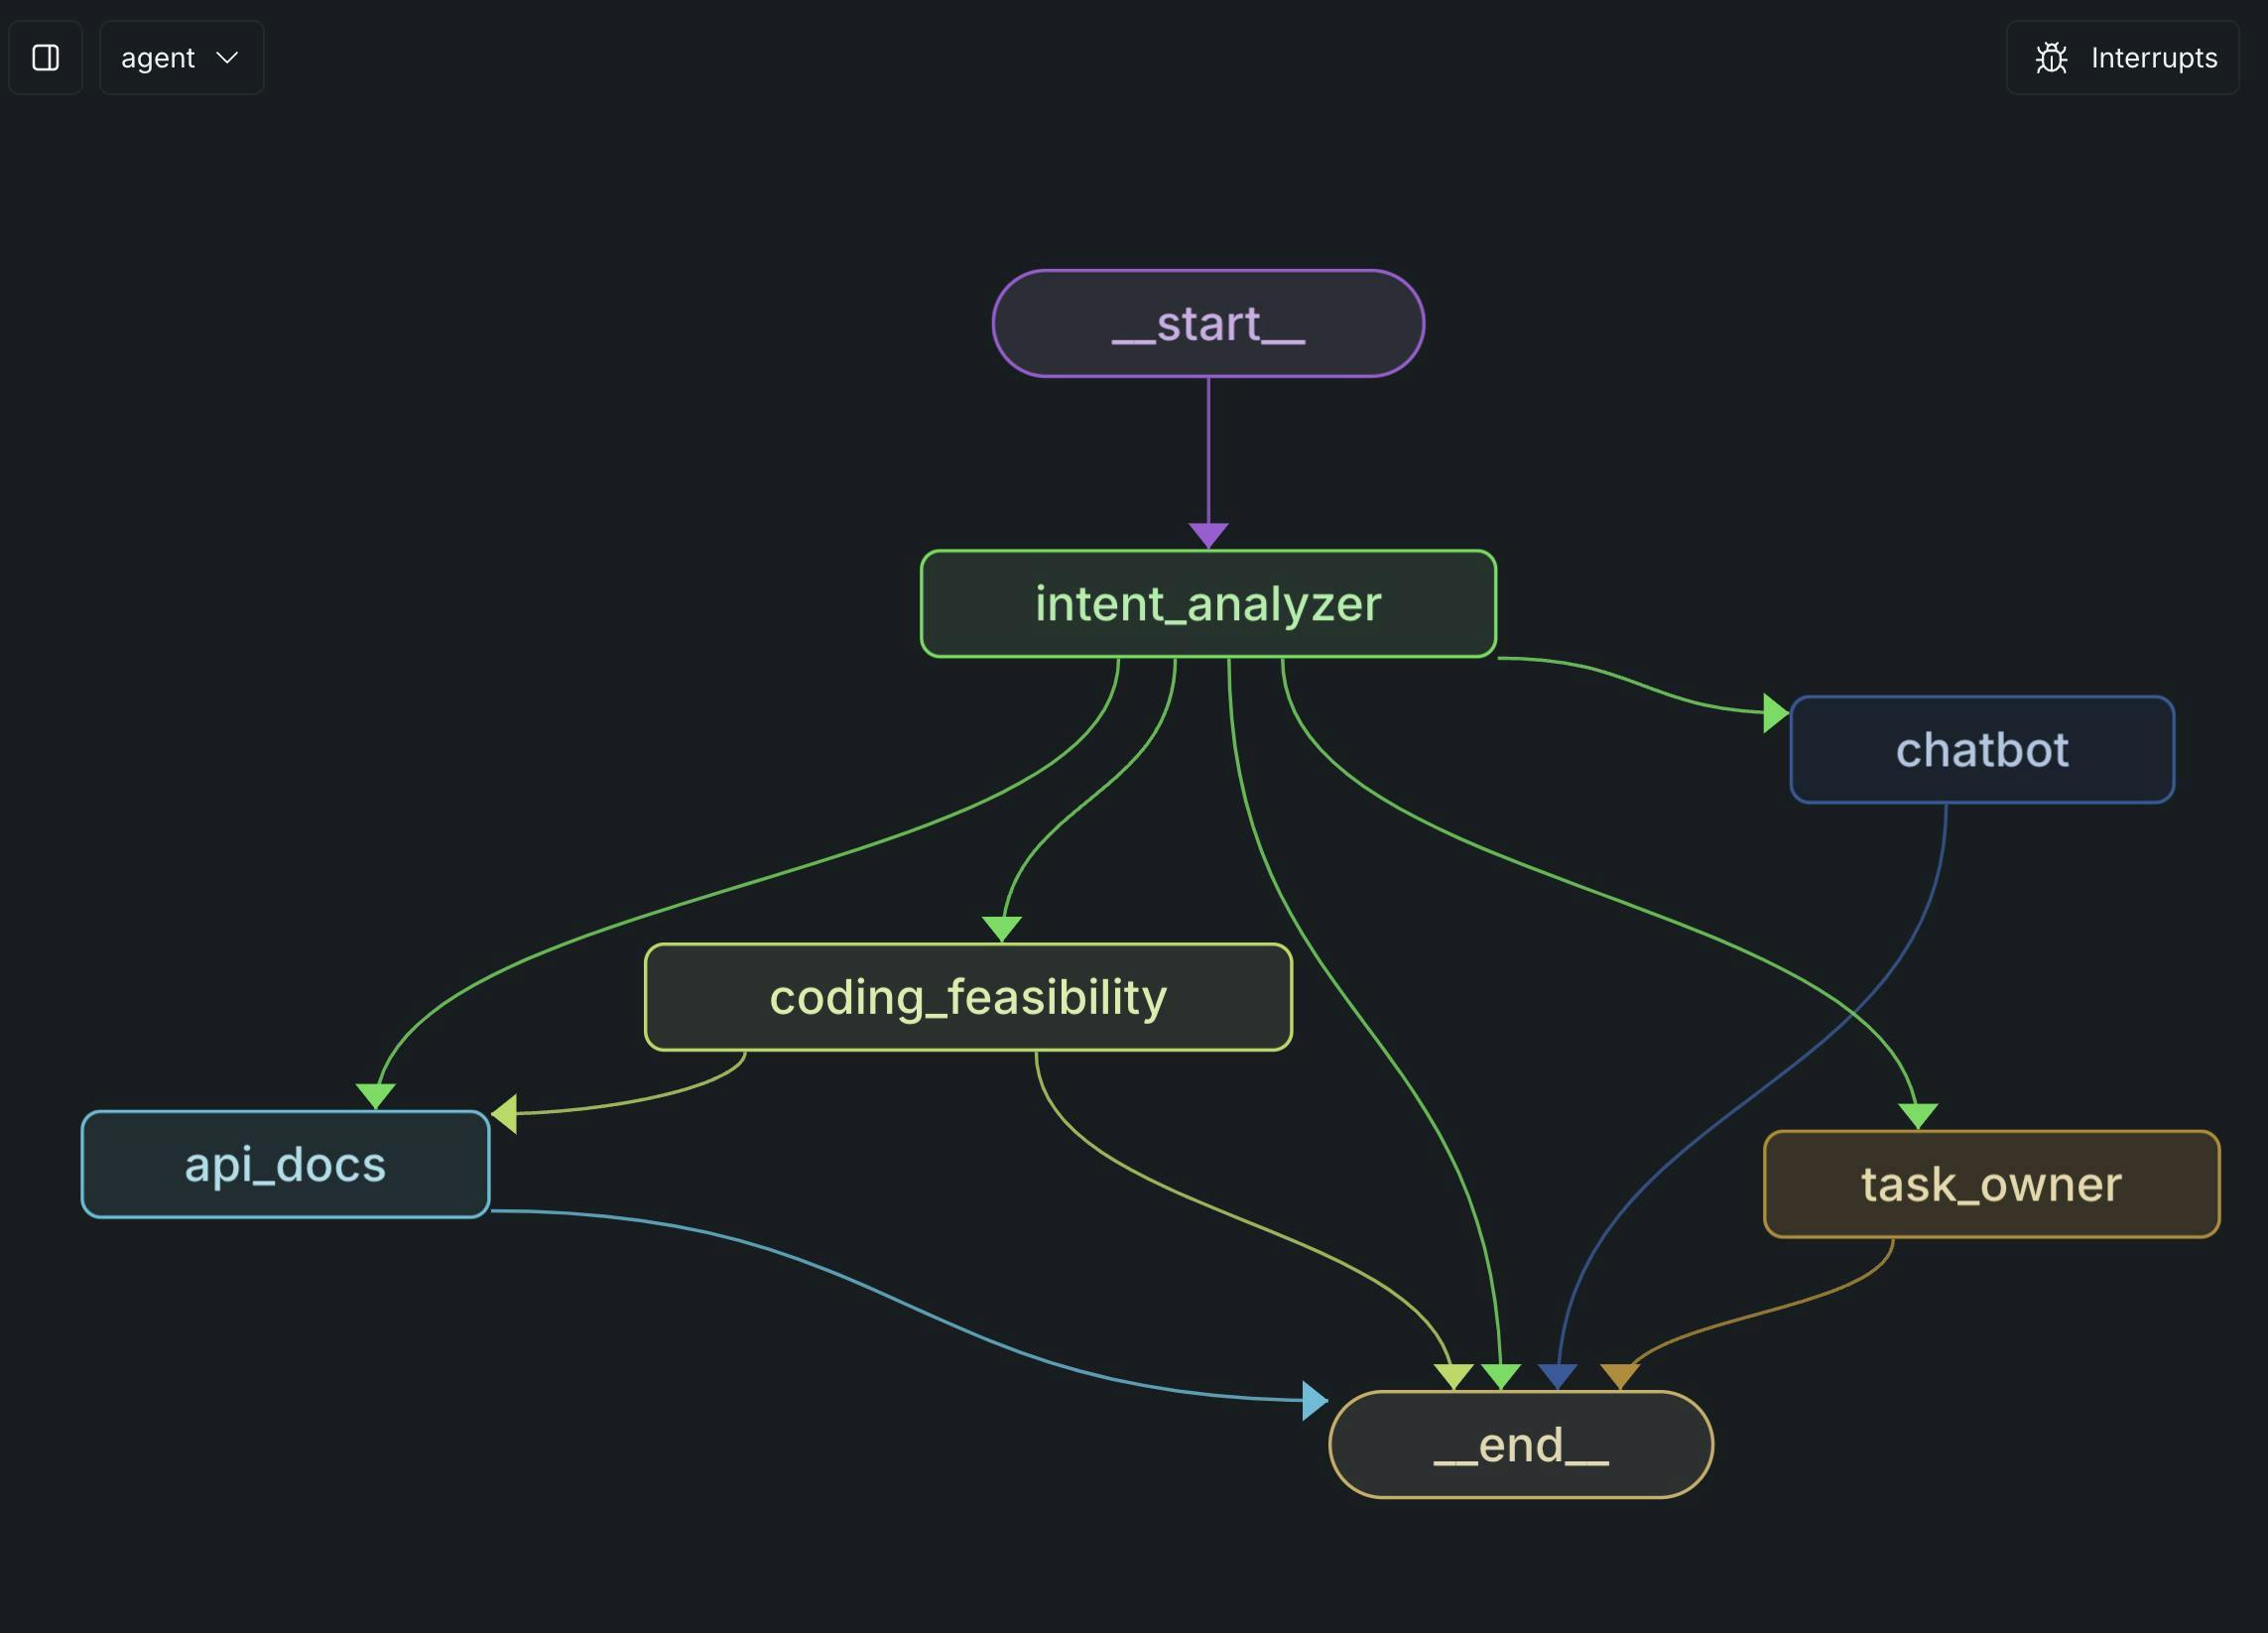Click green arrowhead above api_docs node
This screenshot has height=1633, width=2268.
point(375,1095)
